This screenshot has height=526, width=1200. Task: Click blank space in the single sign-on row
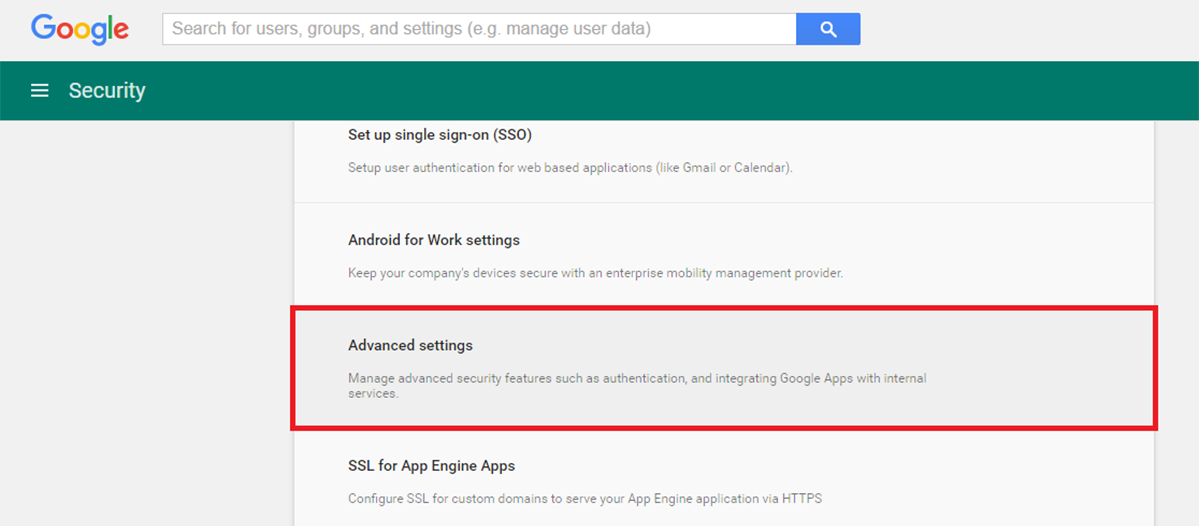coord(1000,150)
